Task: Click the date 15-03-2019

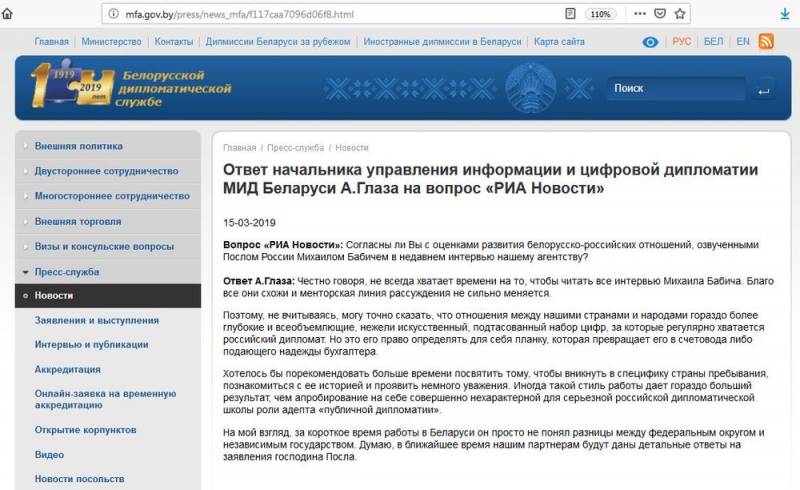Action: 249,223
